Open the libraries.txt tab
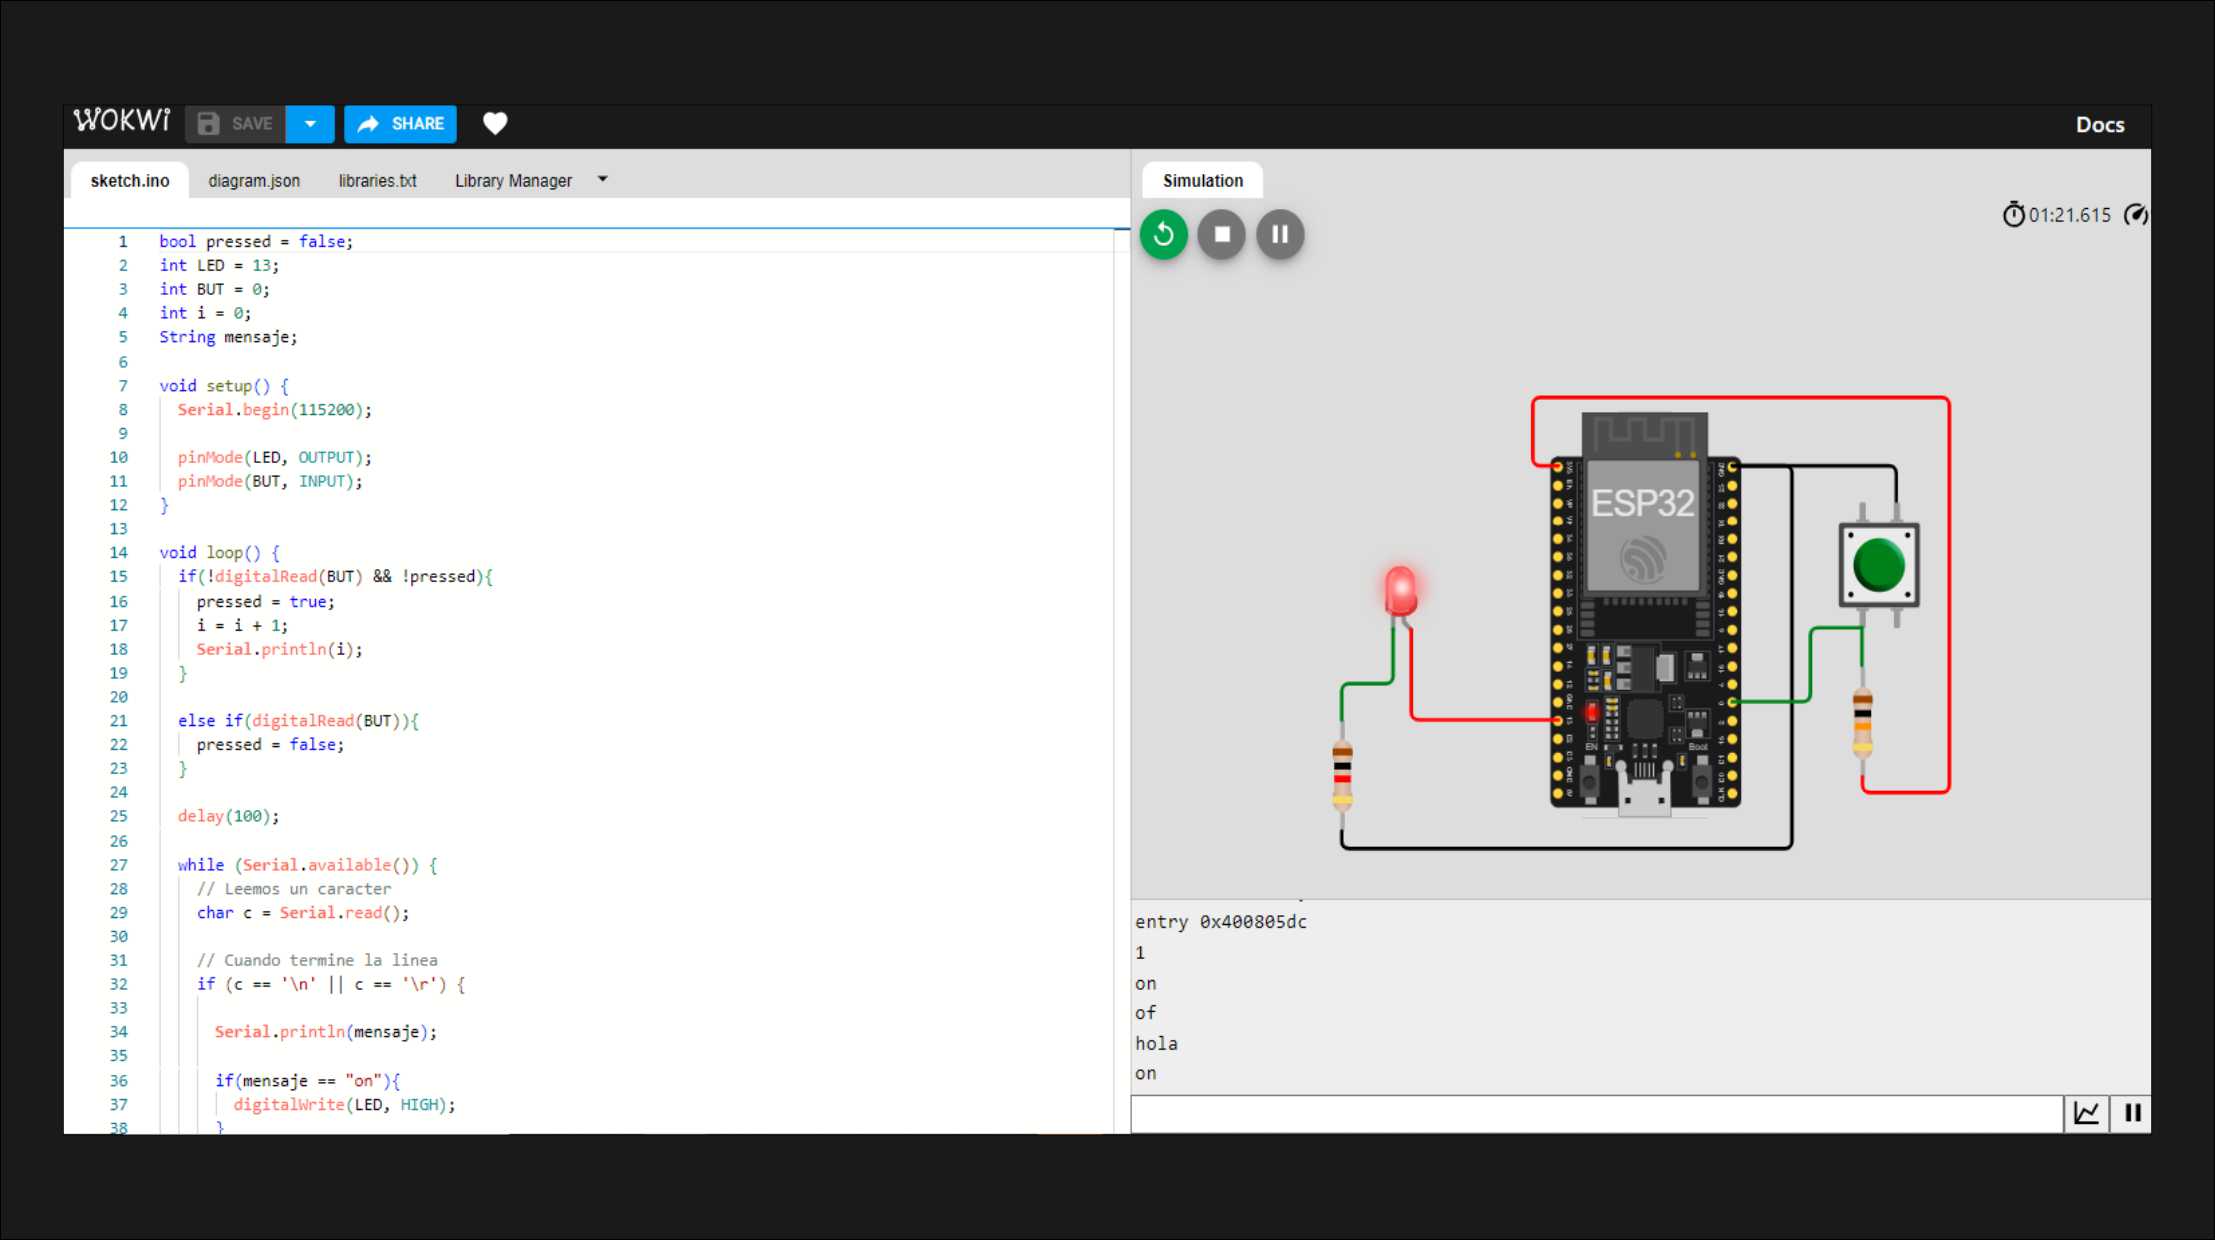The width and height of the screenshot is (2215, 1240). [x=377, y=181]
